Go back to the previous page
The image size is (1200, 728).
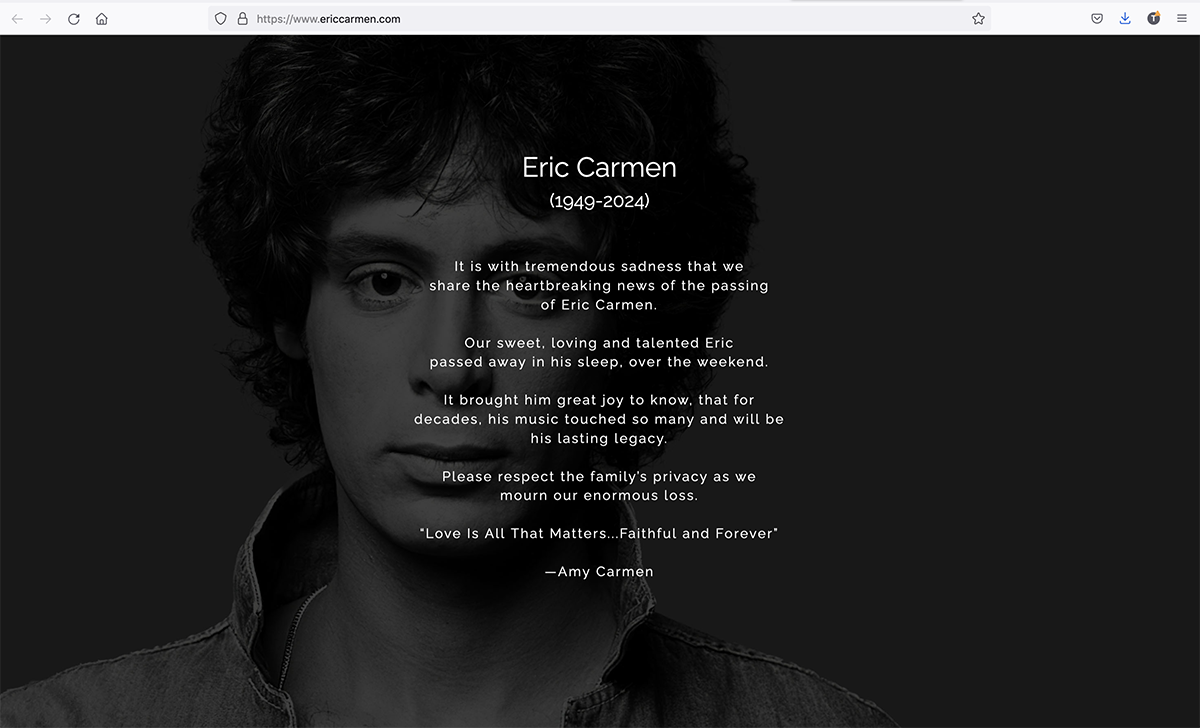pos(17,18)
